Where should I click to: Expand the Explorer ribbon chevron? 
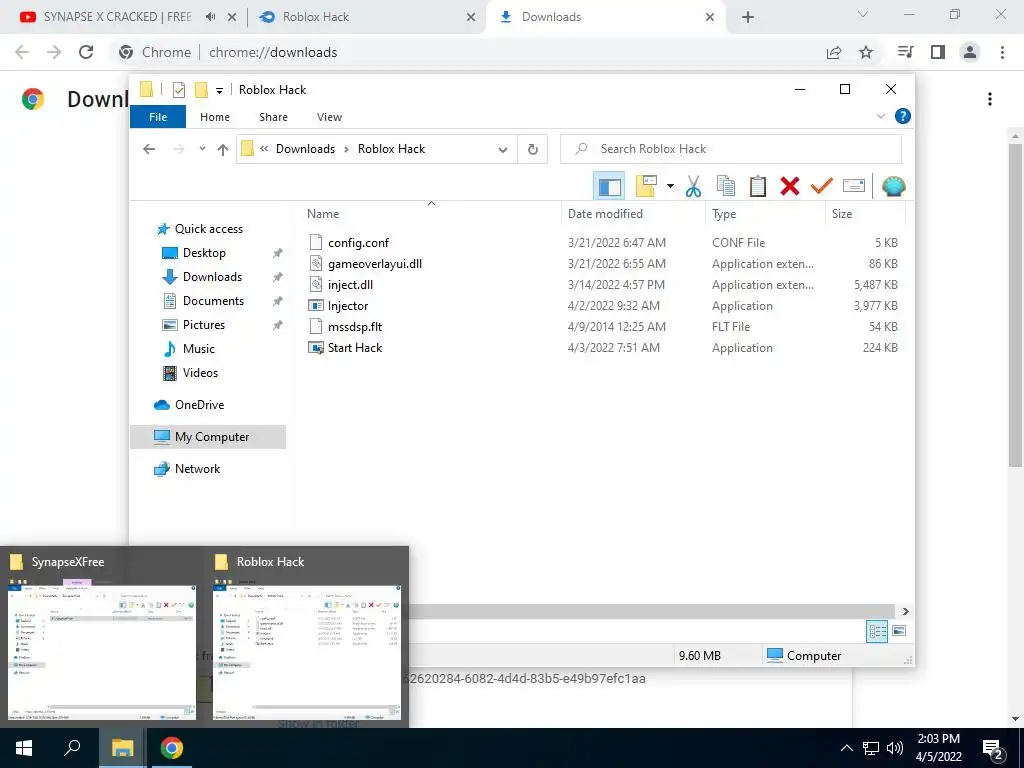coord(880,116)
